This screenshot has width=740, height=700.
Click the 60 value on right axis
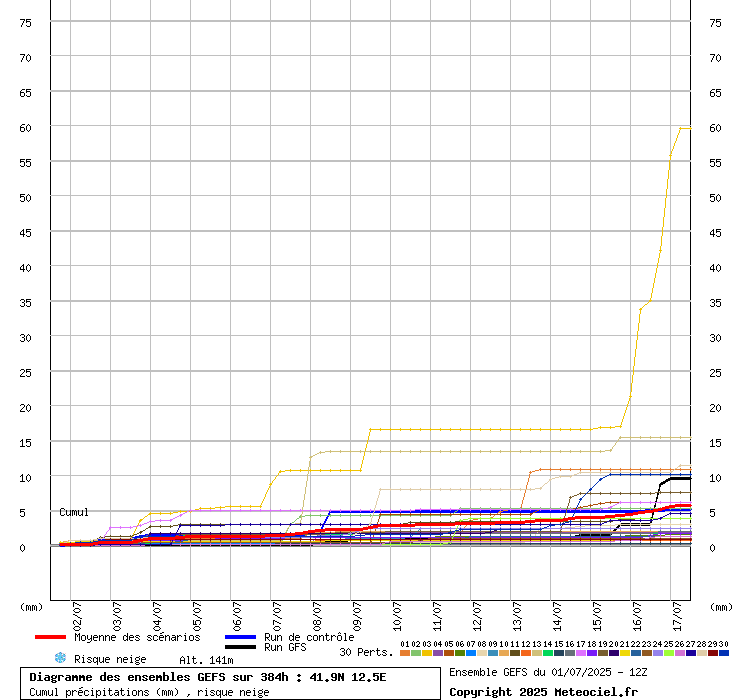(x=715, y=128)
